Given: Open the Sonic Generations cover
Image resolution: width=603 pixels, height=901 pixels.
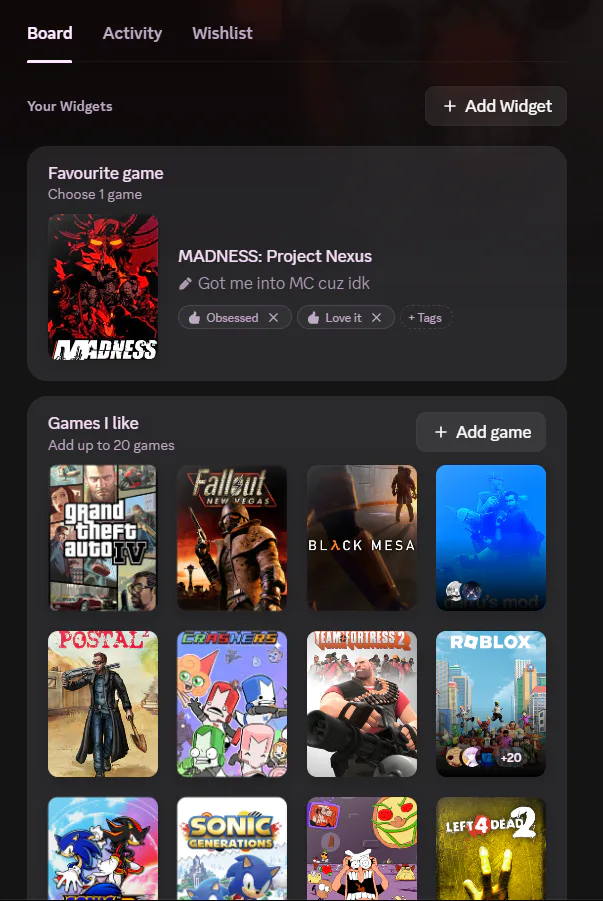Looking at the screenshot, I should point(232,848).
